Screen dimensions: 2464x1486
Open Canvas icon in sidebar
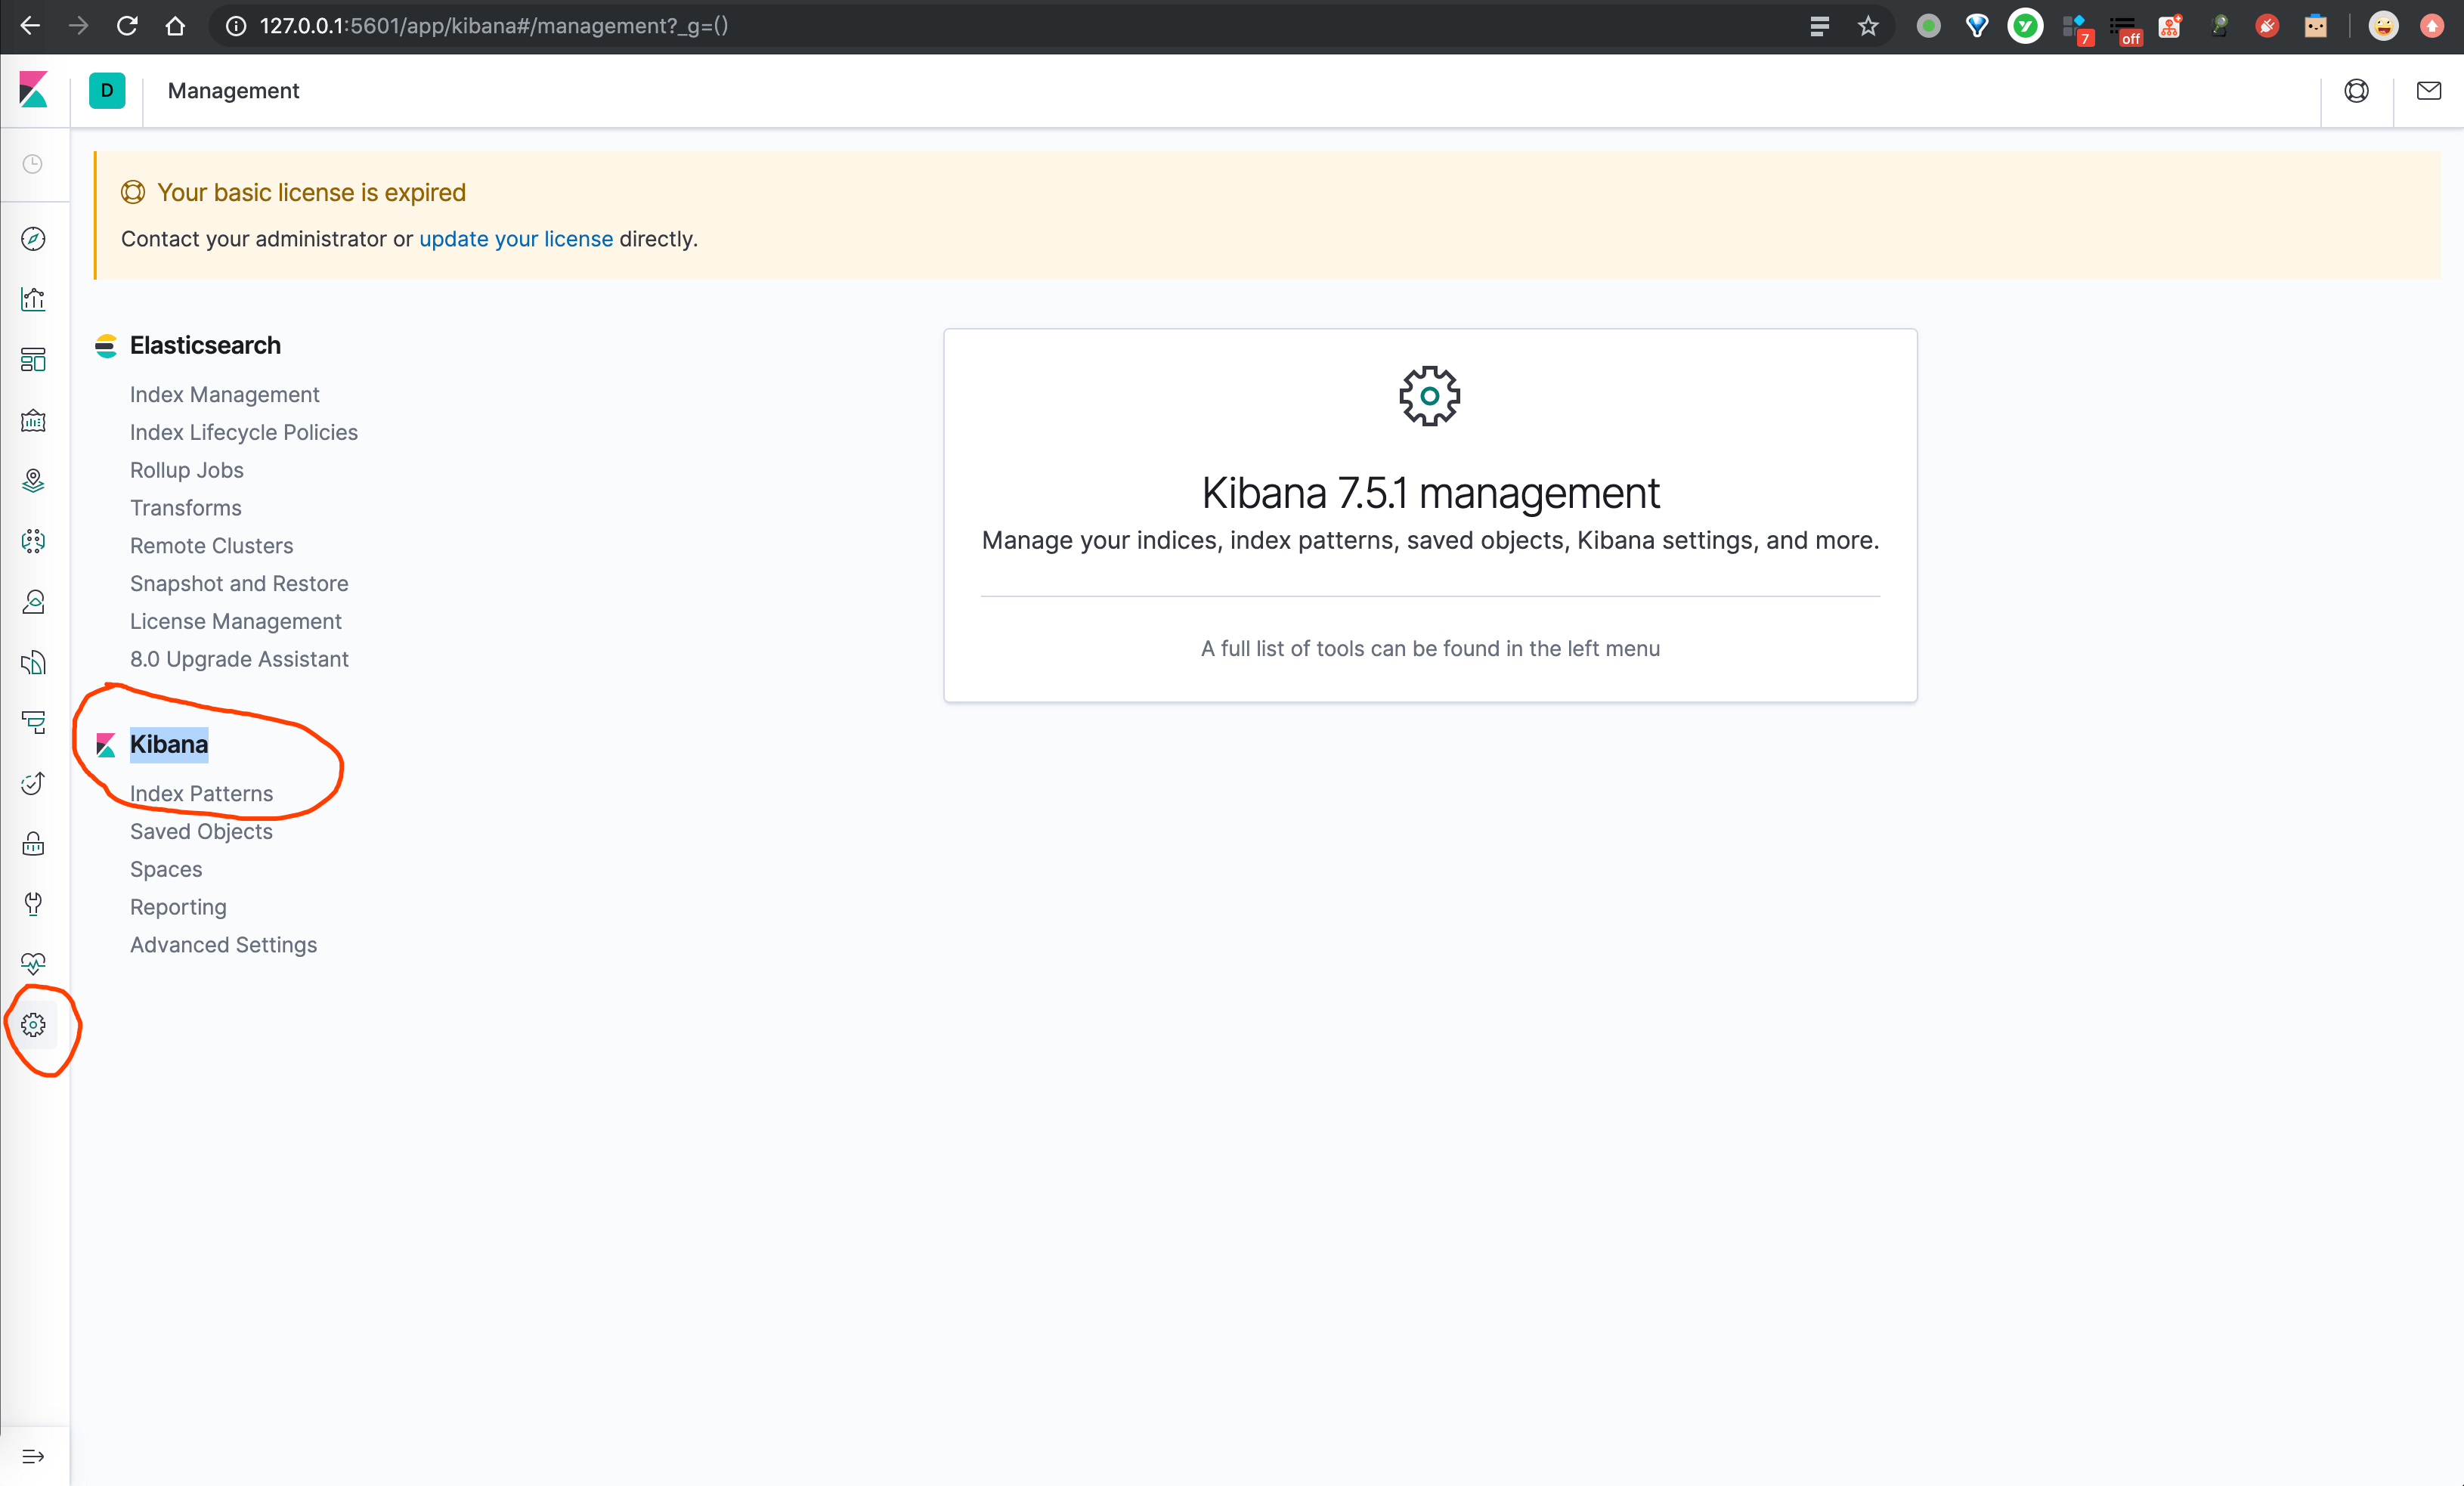pyautogui.click(x=33, y=421)
